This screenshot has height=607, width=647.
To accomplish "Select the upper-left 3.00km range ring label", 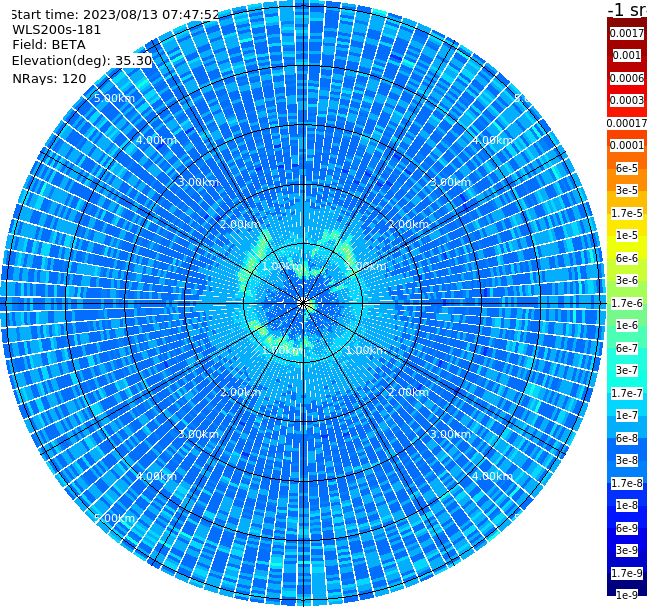I will tap(198, 182).
